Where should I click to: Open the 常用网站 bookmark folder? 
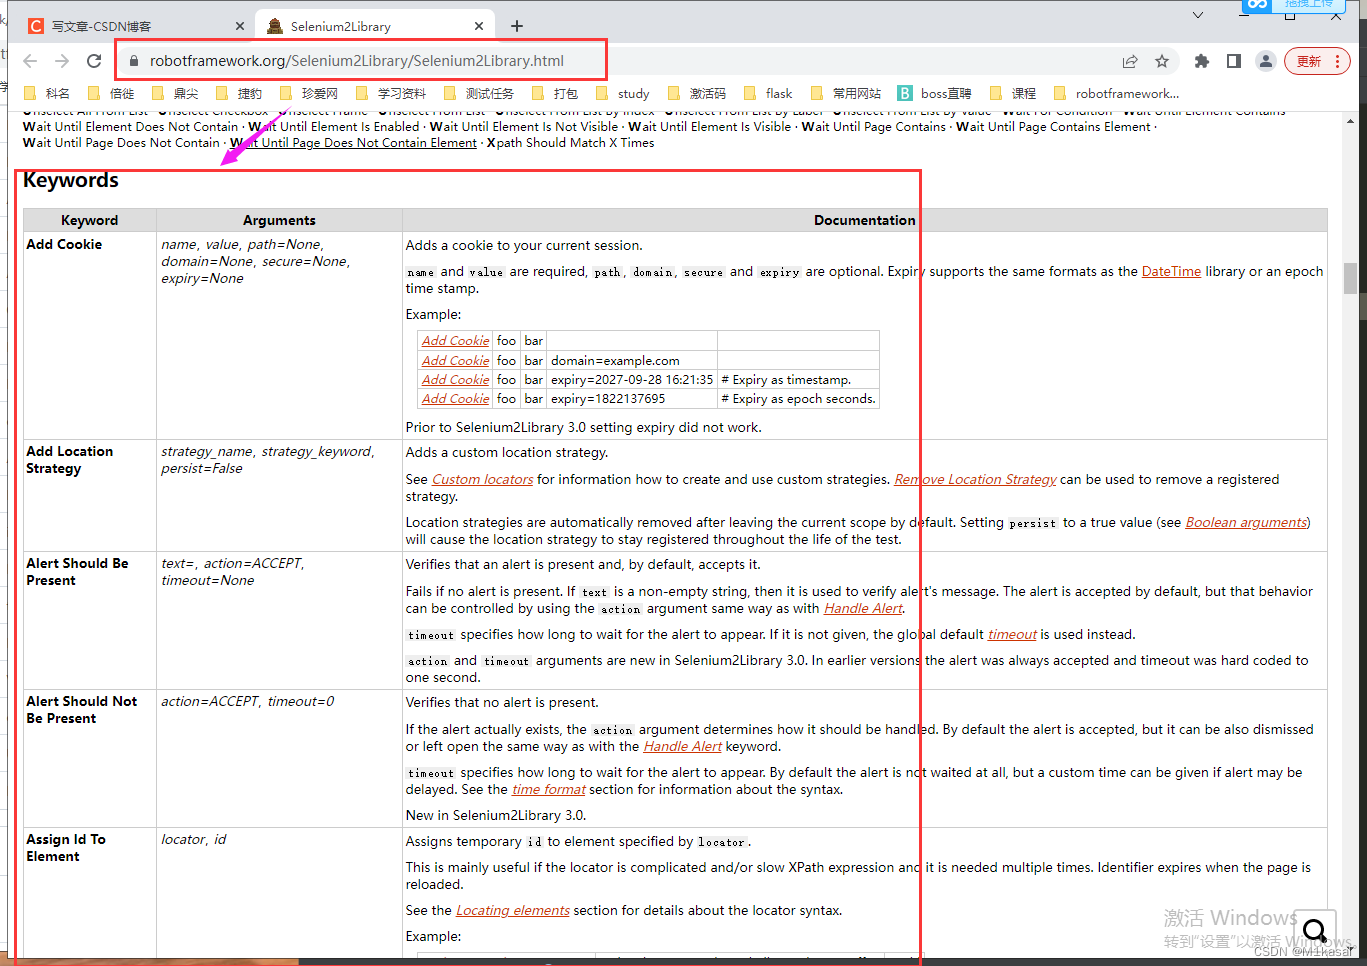pos(847,93)
